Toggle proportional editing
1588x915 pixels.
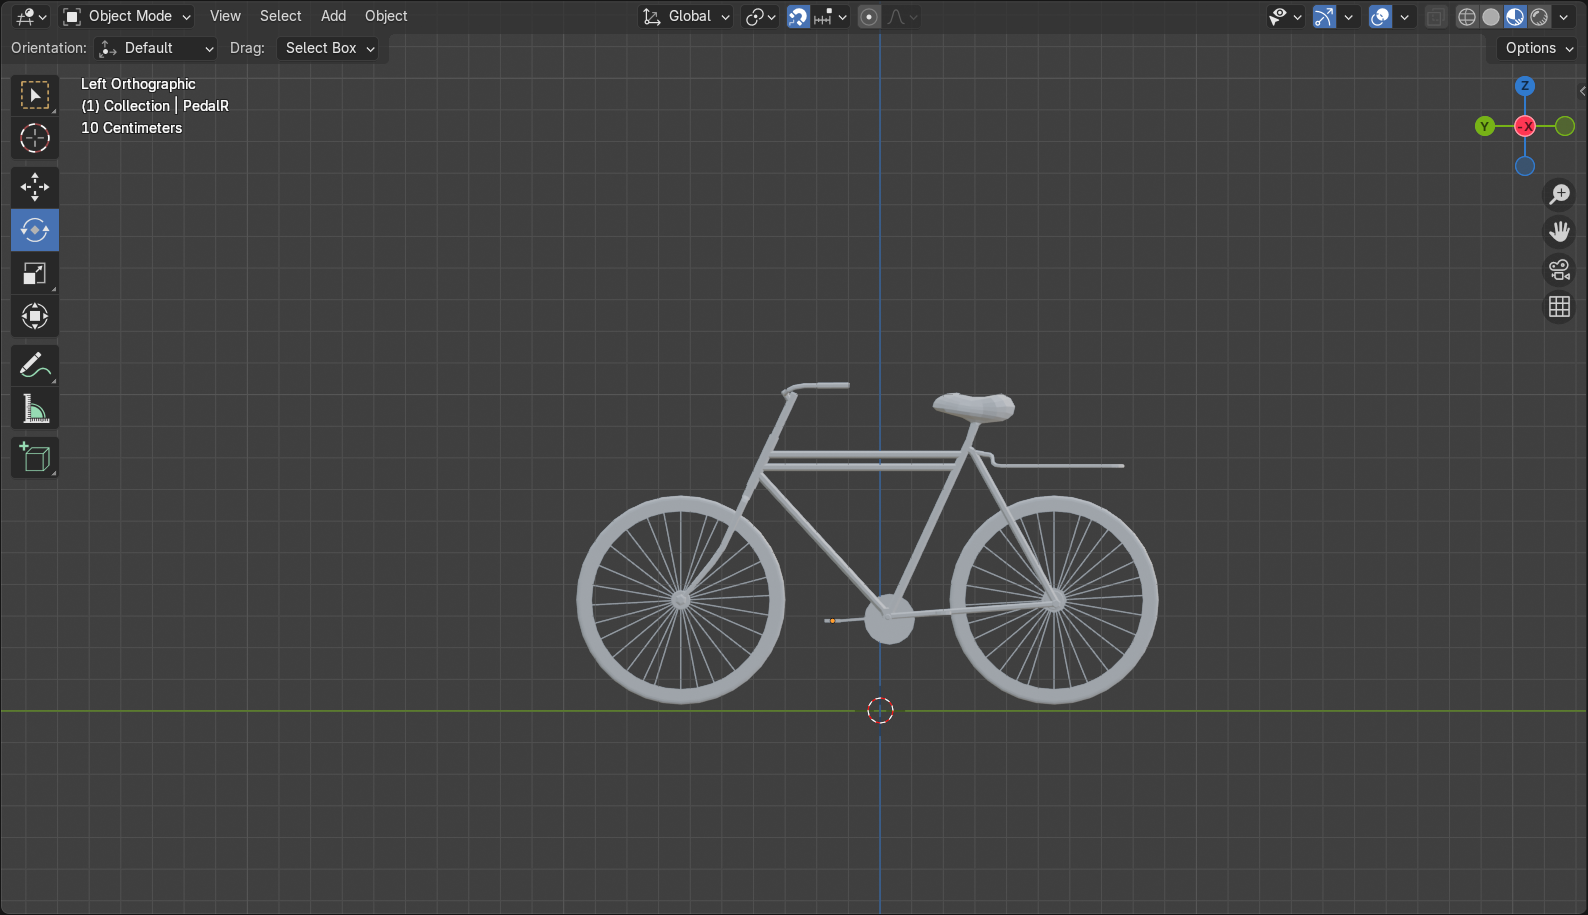(869, 17)
